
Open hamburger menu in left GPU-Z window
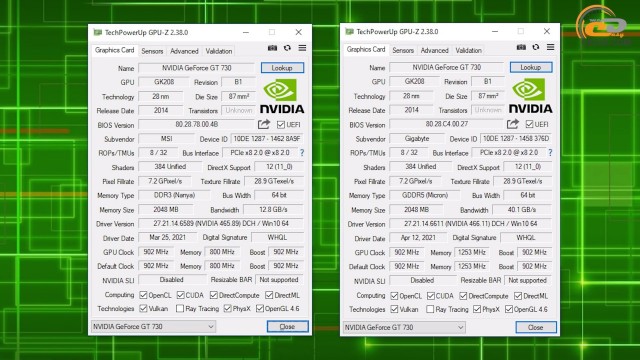(x=302, y=48)
